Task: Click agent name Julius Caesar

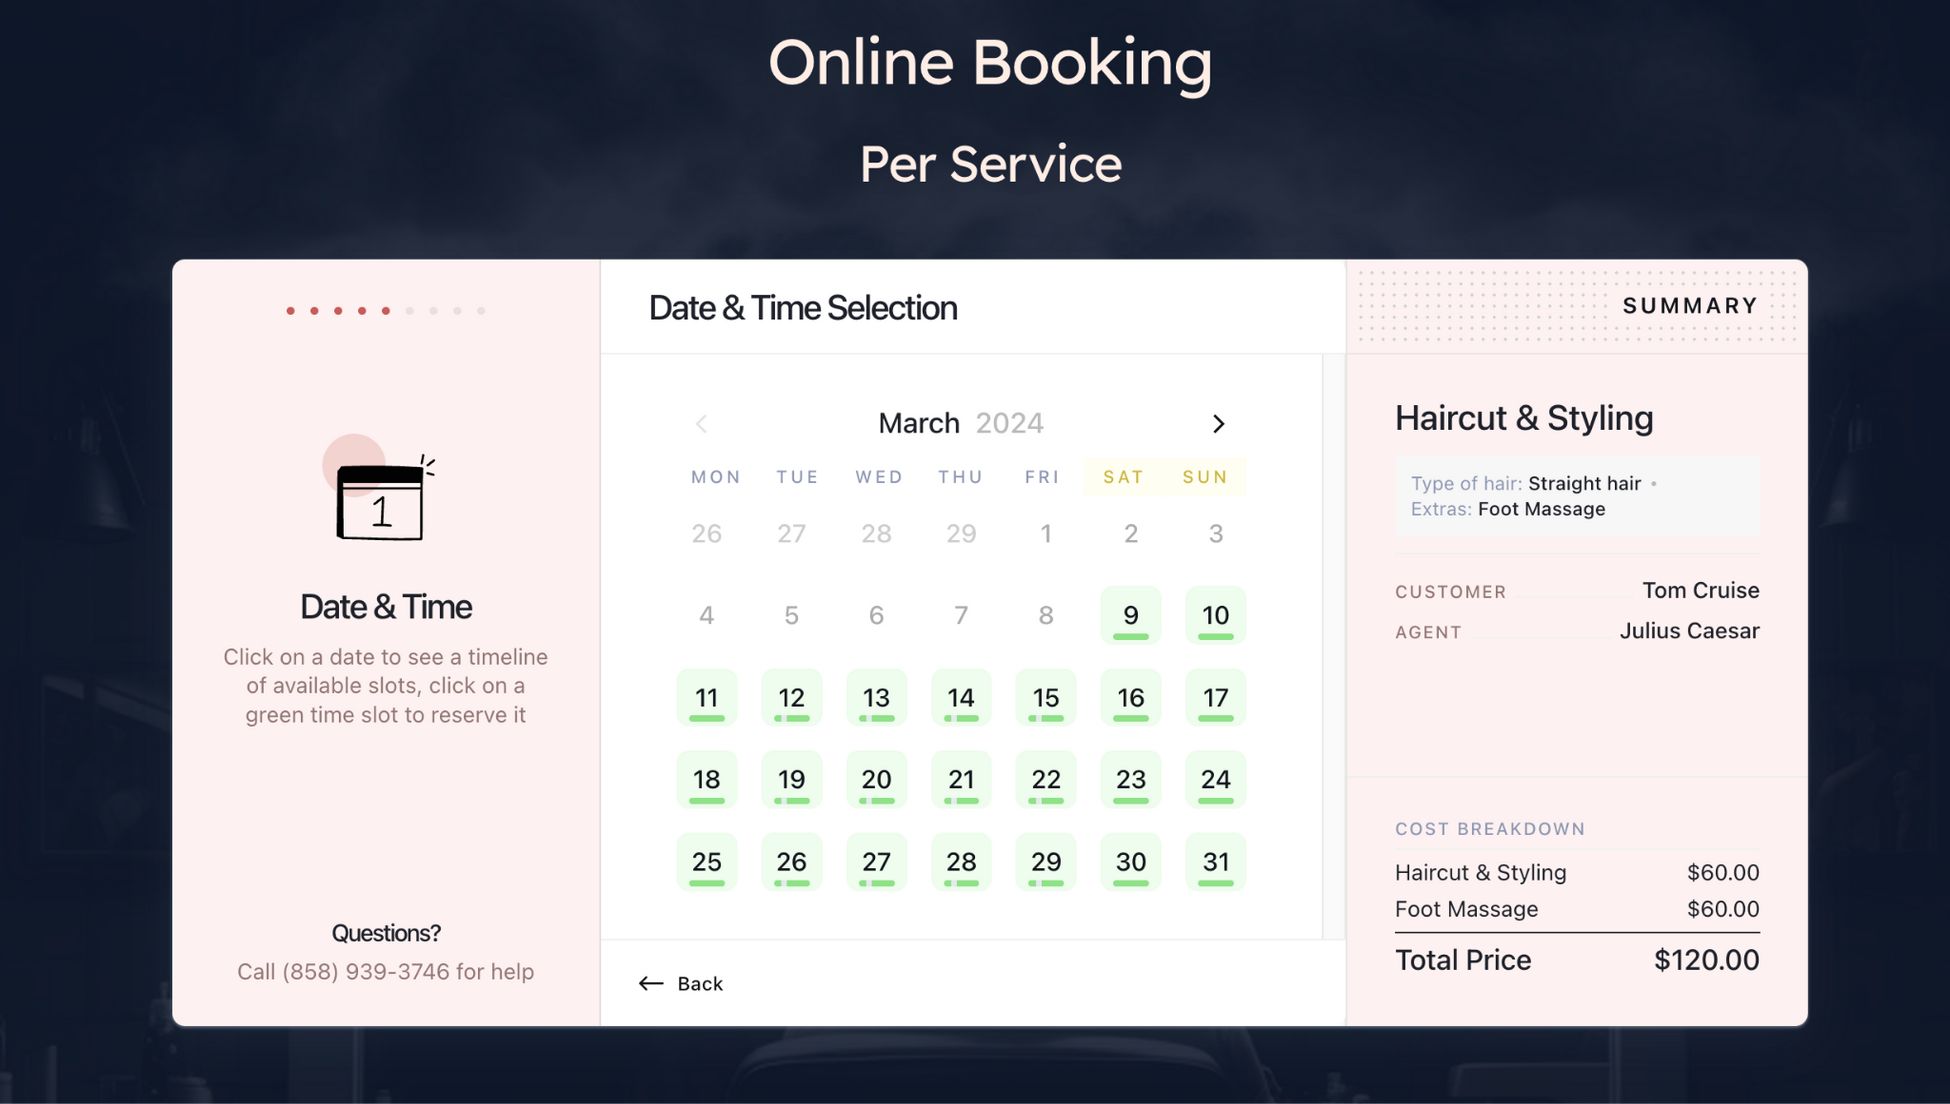Action: [x=1689, y=631]
